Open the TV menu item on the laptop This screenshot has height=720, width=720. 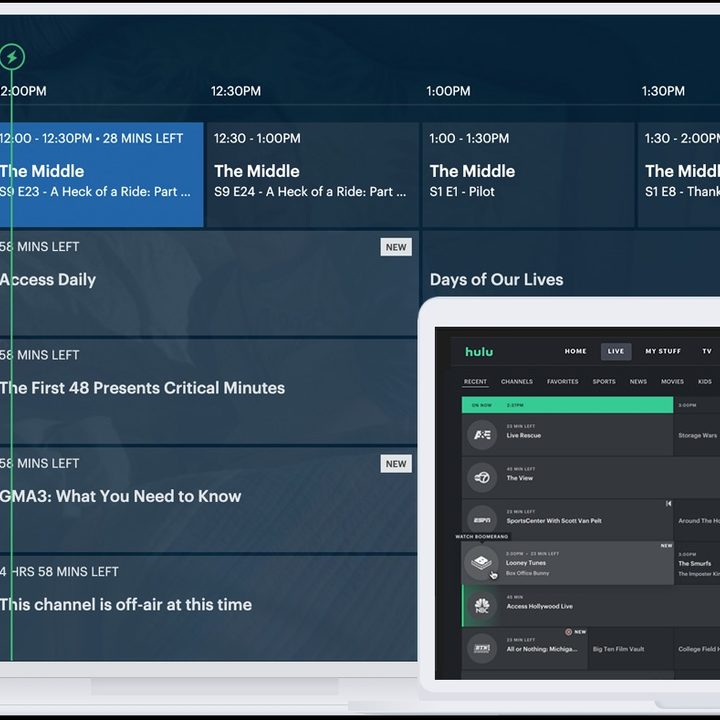click(707, 351)
